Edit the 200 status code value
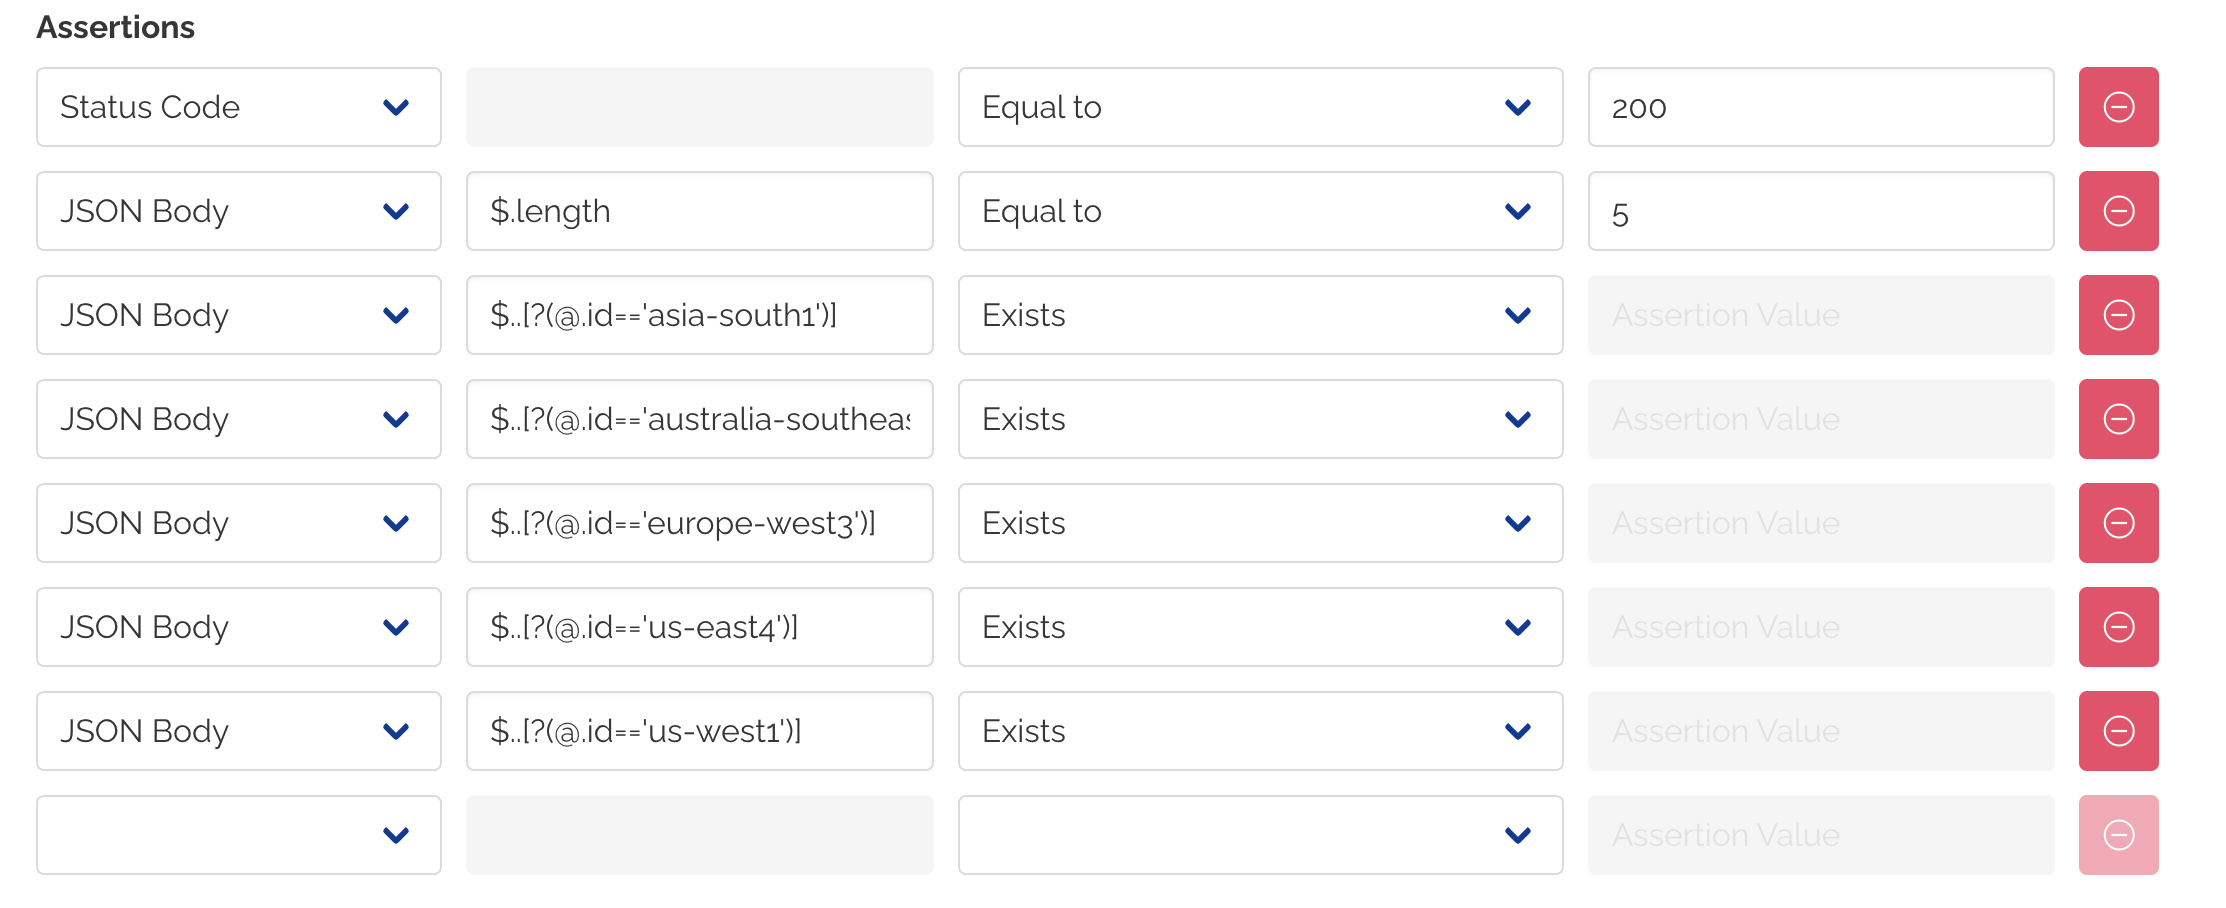 coord(1819,107)
